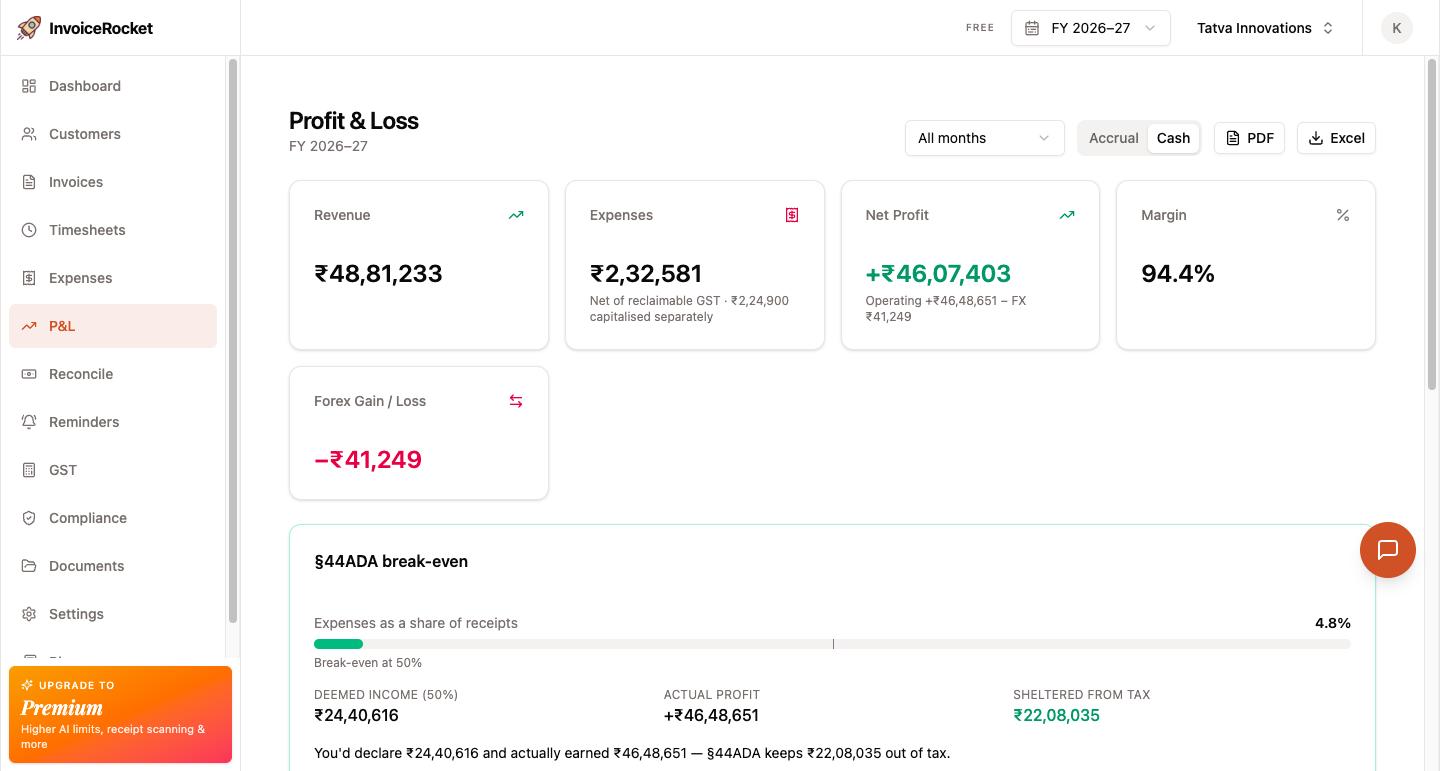Click the Dashboard grid icon
Viewport: 1440px width, 771px height.
(x=29, y=86)
